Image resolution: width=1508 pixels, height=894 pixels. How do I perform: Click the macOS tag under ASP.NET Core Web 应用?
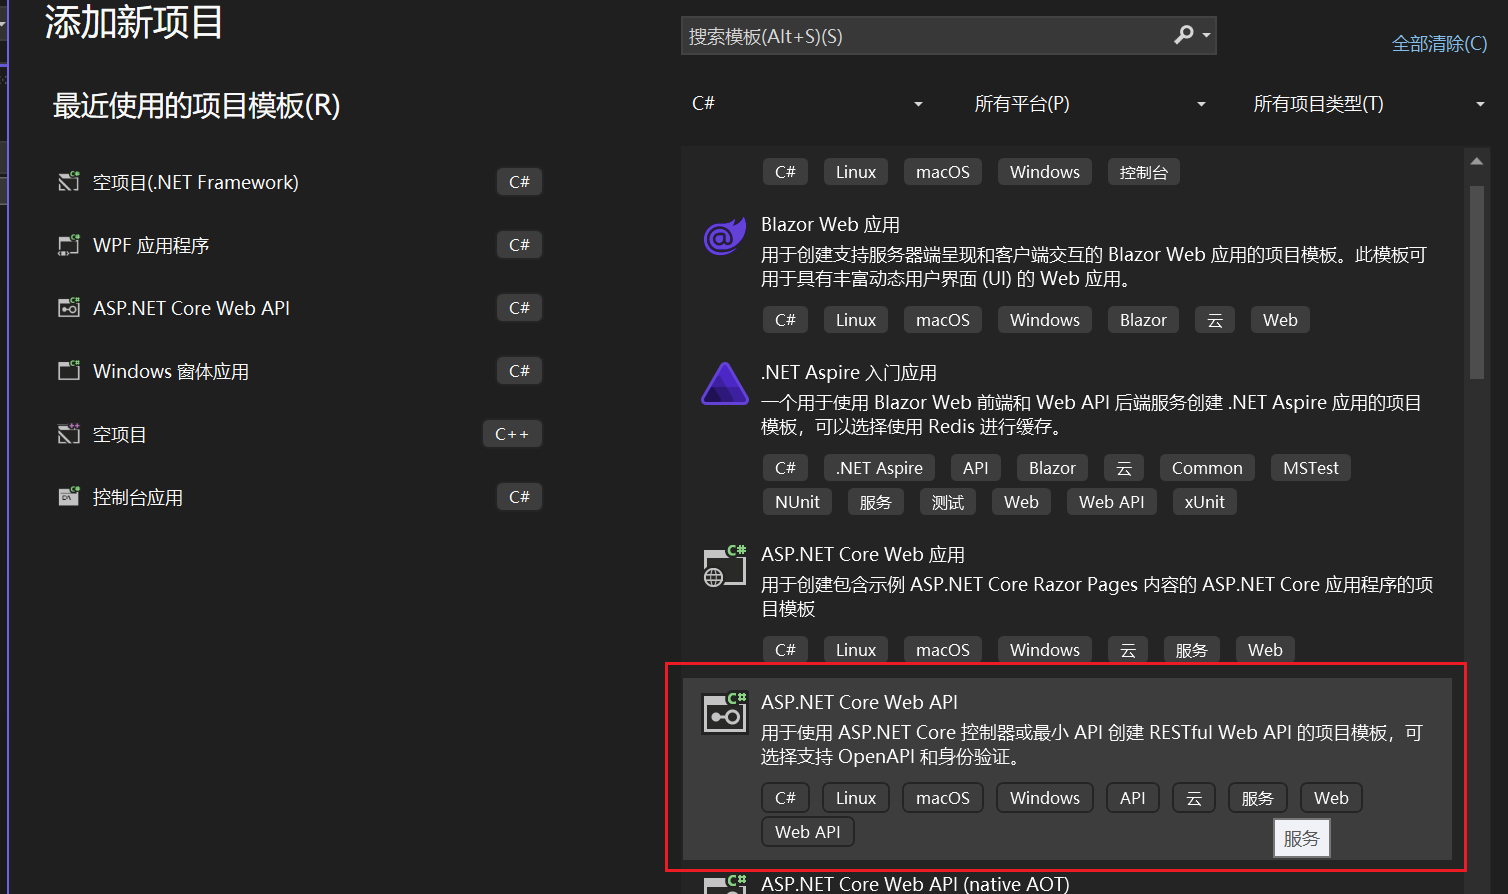pyautogui.click(x=942, y=650)
